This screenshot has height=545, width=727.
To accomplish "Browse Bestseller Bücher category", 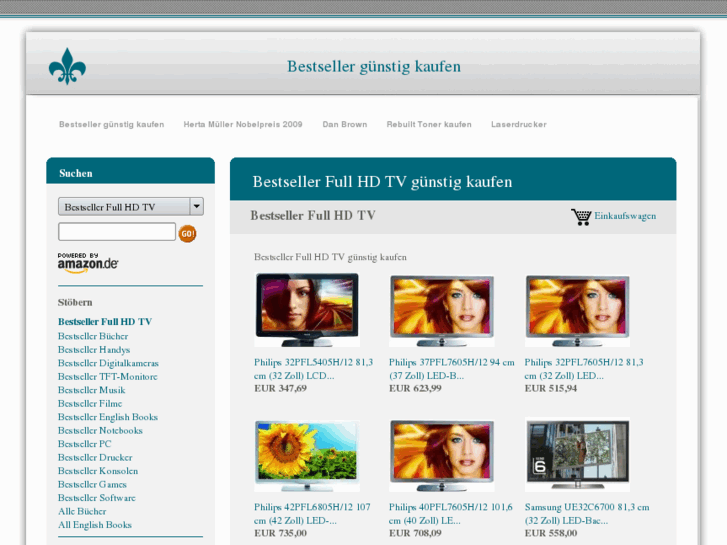I will point(93,336).
